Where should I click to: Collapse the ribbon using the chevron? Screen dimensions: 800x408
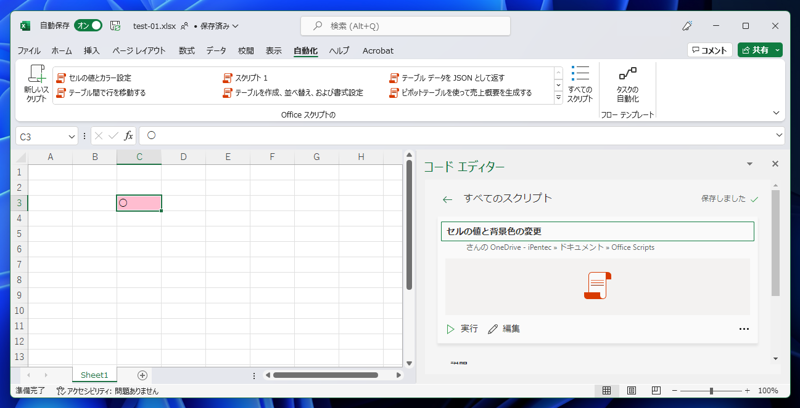coord(777,113)
